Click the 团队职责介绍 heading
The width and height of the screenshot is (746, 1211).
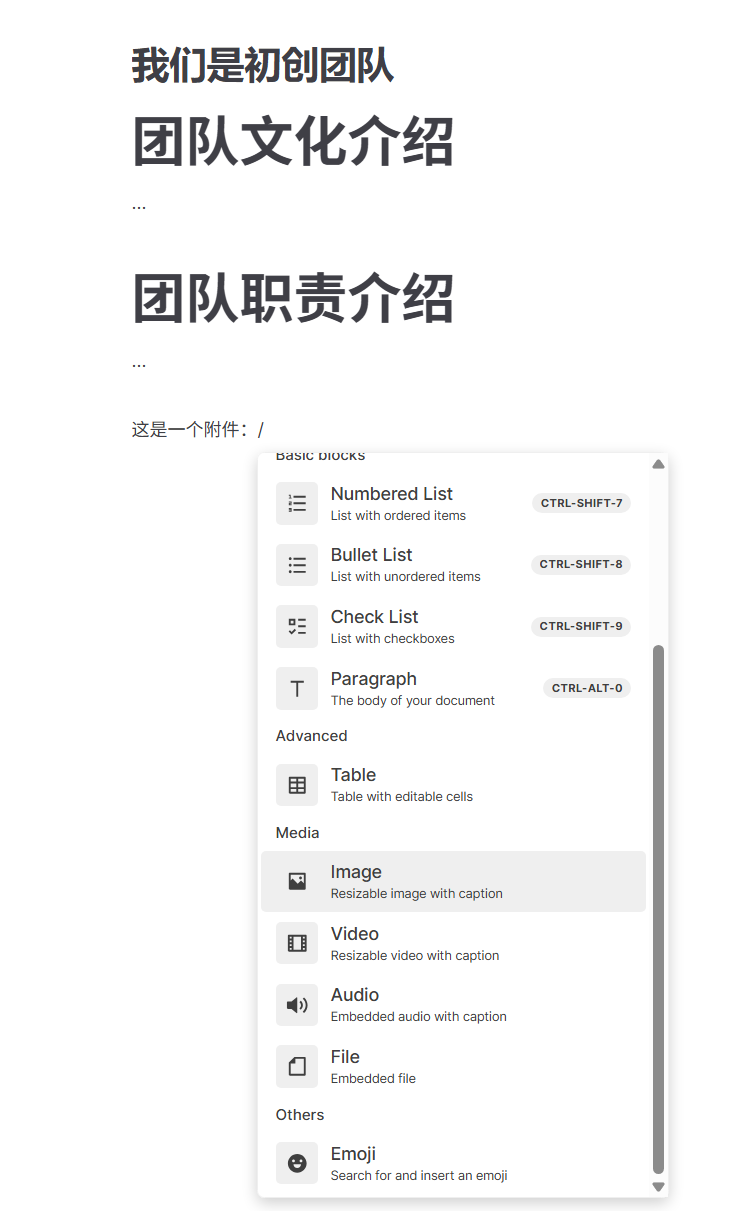tap(293, 298)
